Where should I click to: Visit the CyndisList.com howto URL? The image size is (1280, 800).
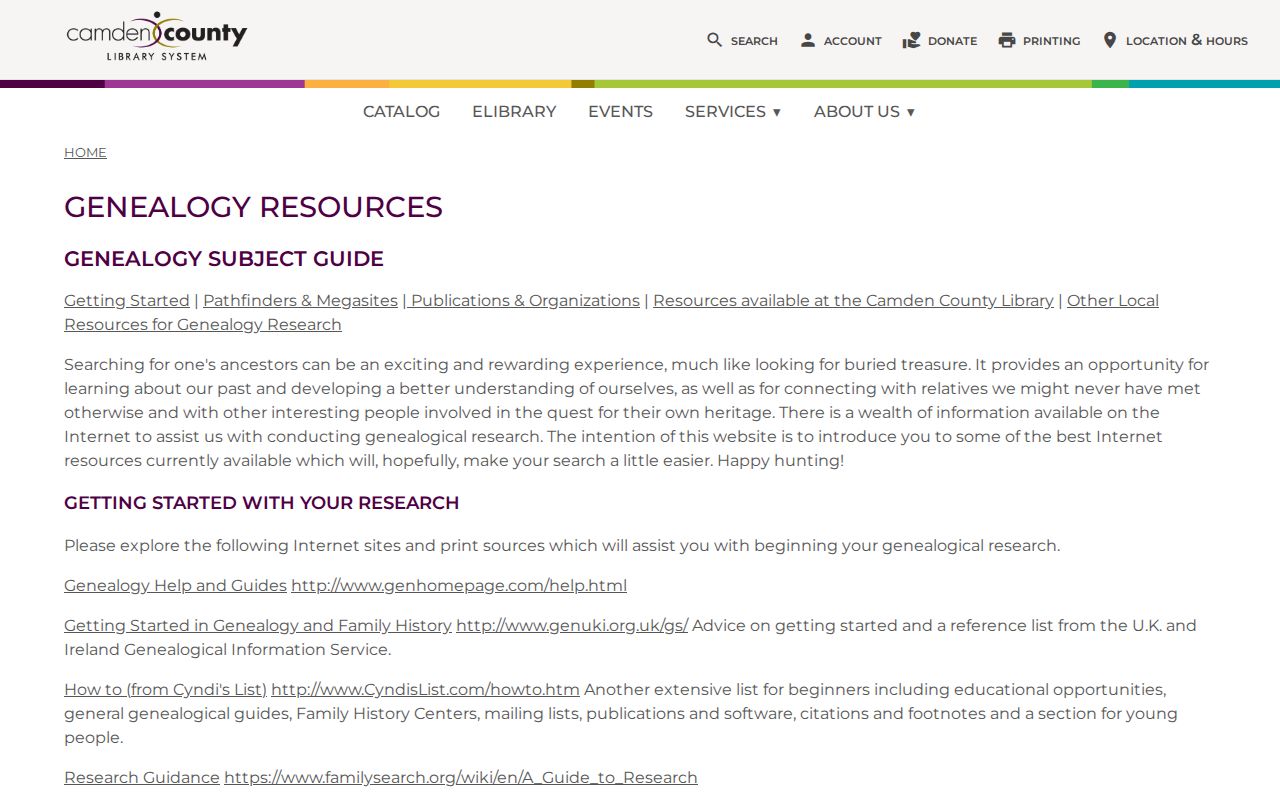[x=425, y=690]
